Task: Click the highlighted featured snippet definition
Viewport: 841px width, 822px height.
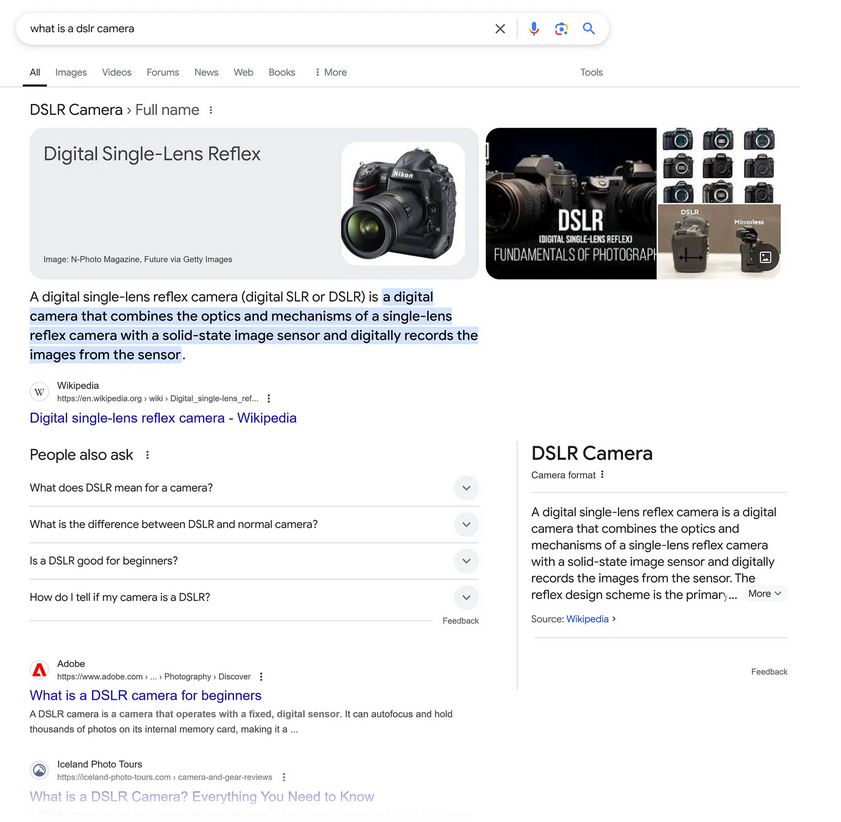Action: [254, 326]
